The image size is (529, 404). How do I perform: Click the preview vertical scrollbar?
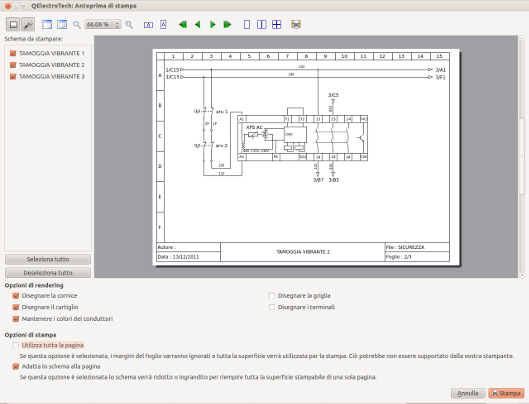[x=522, y=157]
